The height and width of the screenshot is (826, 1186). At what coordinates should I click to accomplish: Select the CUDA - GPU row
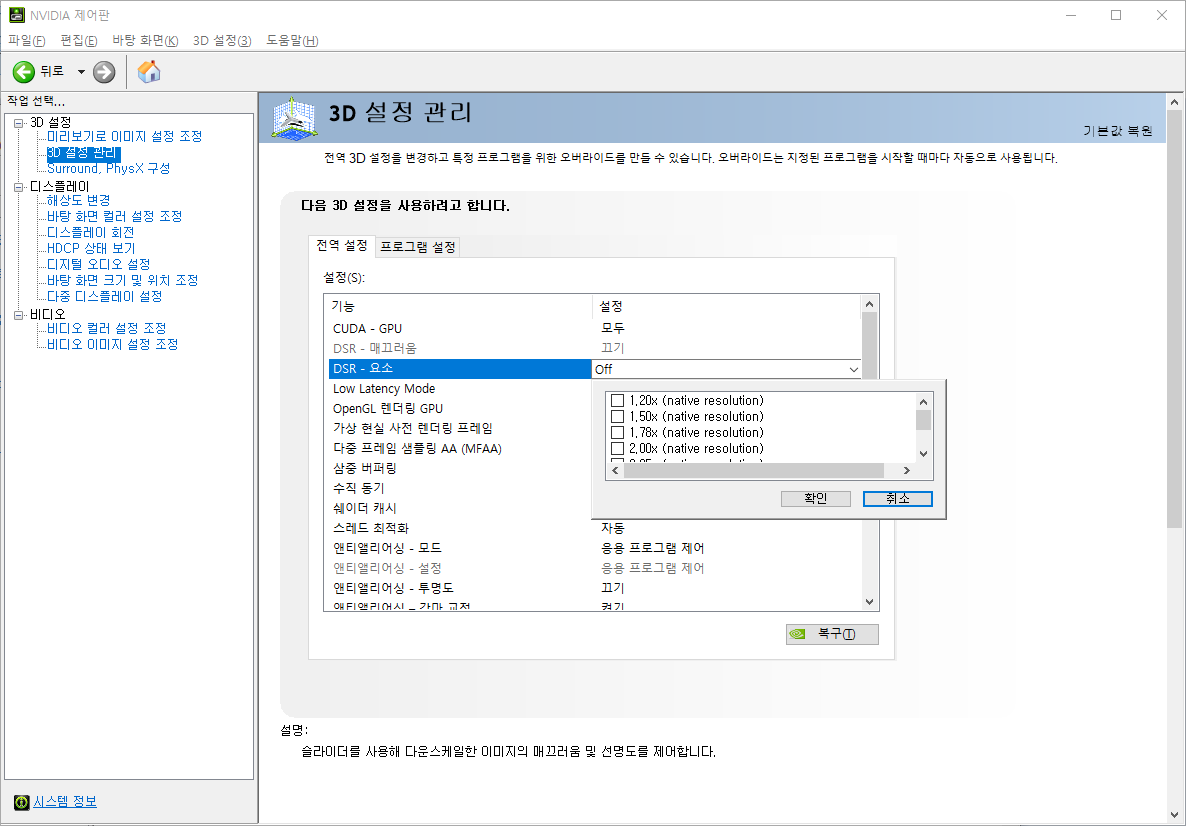[595, 328]
